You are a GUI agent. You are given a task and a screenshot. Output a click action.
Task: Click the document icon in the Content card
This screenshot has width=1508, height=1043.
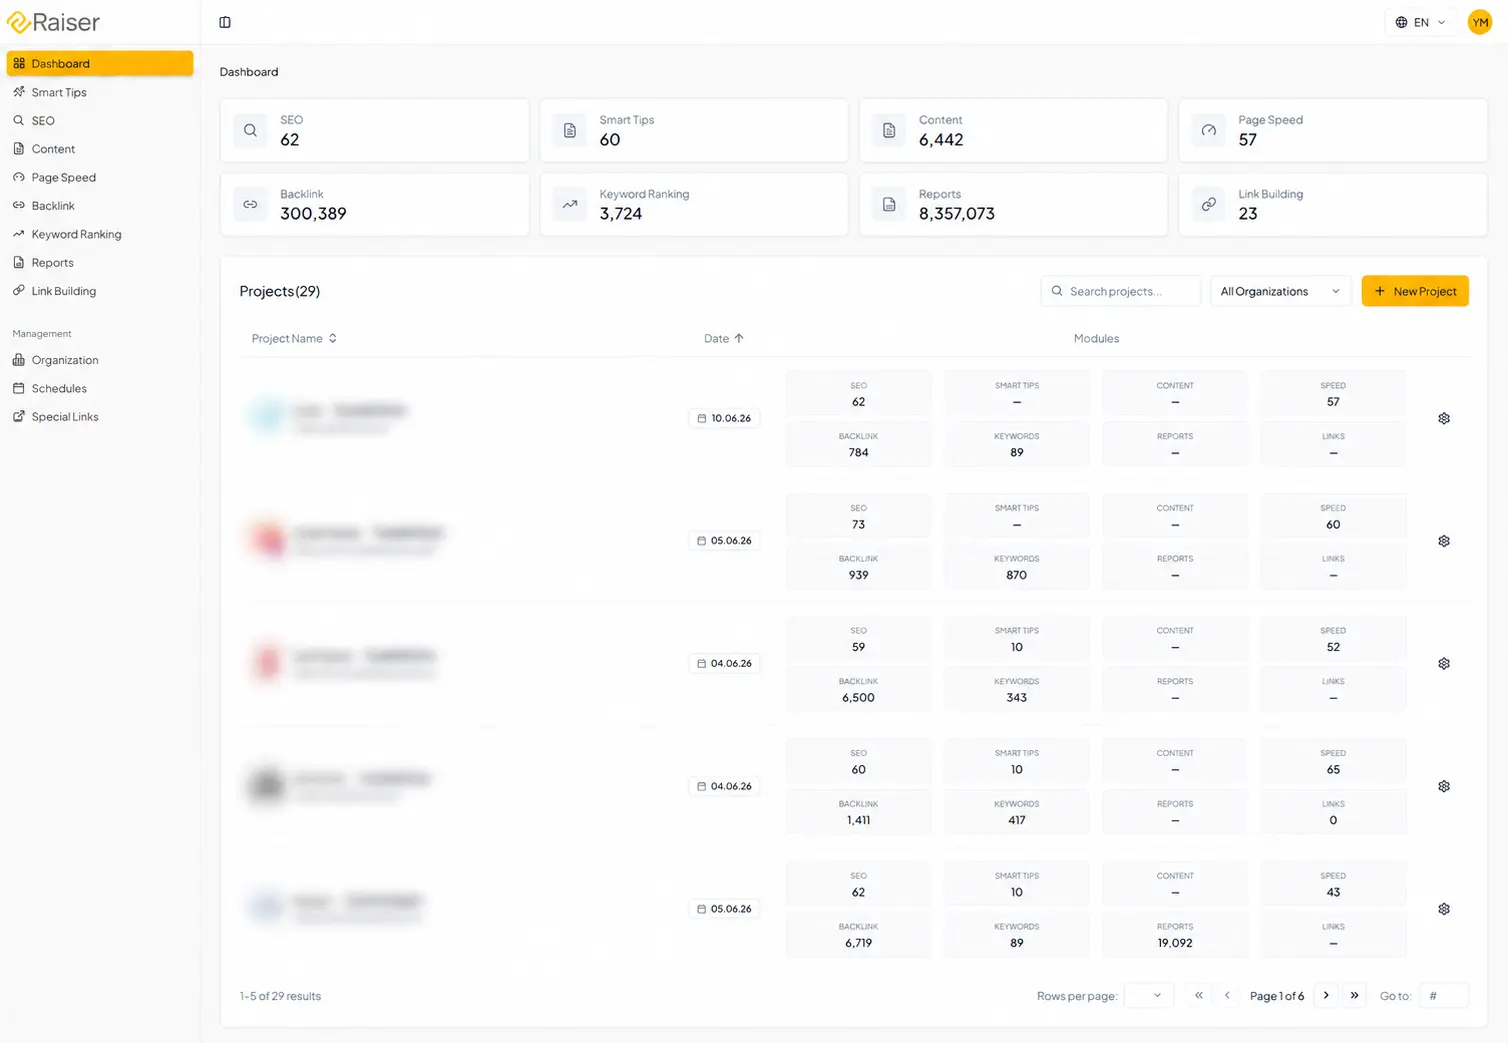pyautogui.click(x=889, y=130)
